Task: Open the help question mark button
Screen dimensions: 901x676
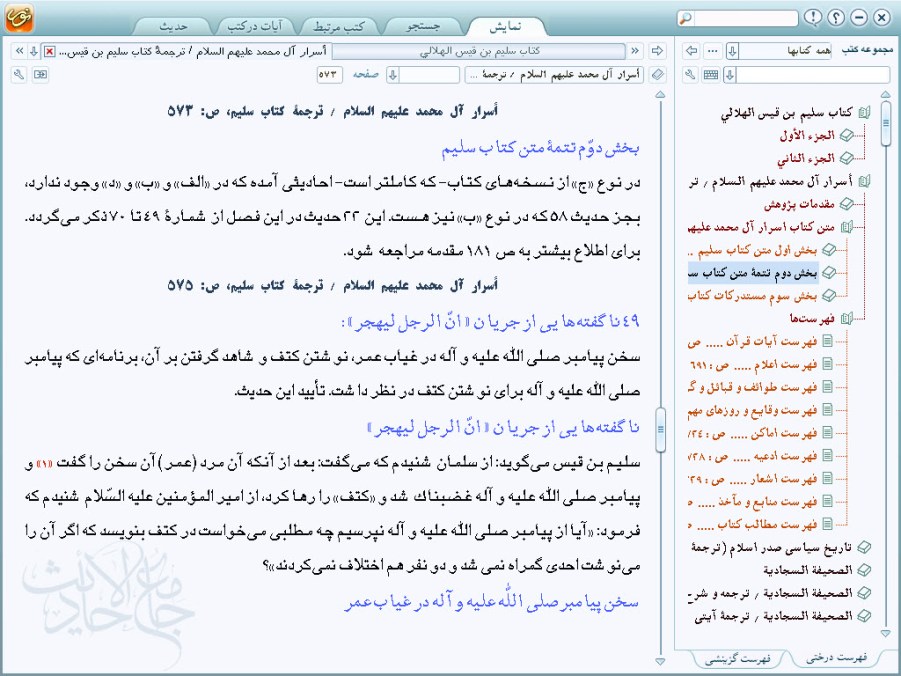Action: pos(836,18)
